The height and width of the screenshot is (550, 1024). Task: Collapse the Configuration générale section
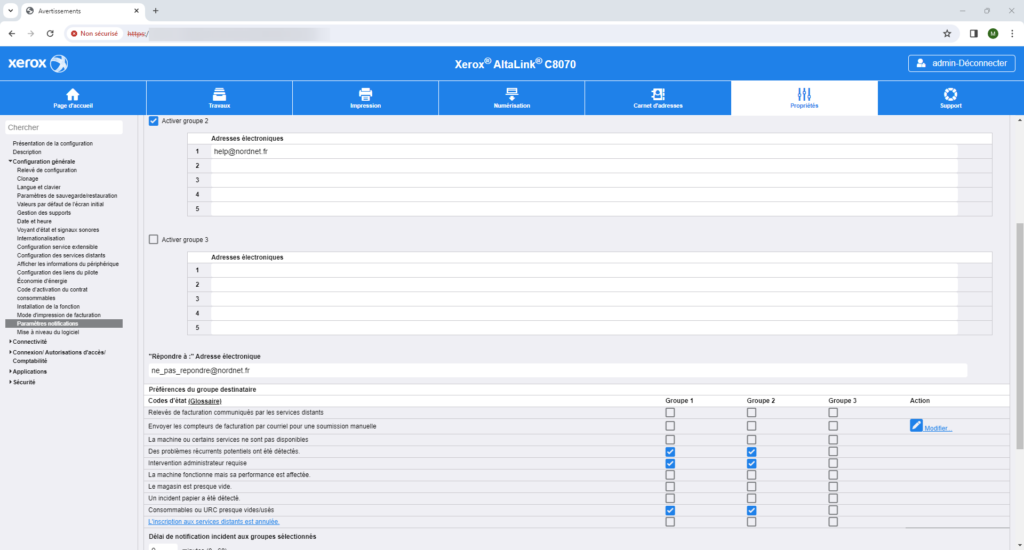tap(11, 161)
